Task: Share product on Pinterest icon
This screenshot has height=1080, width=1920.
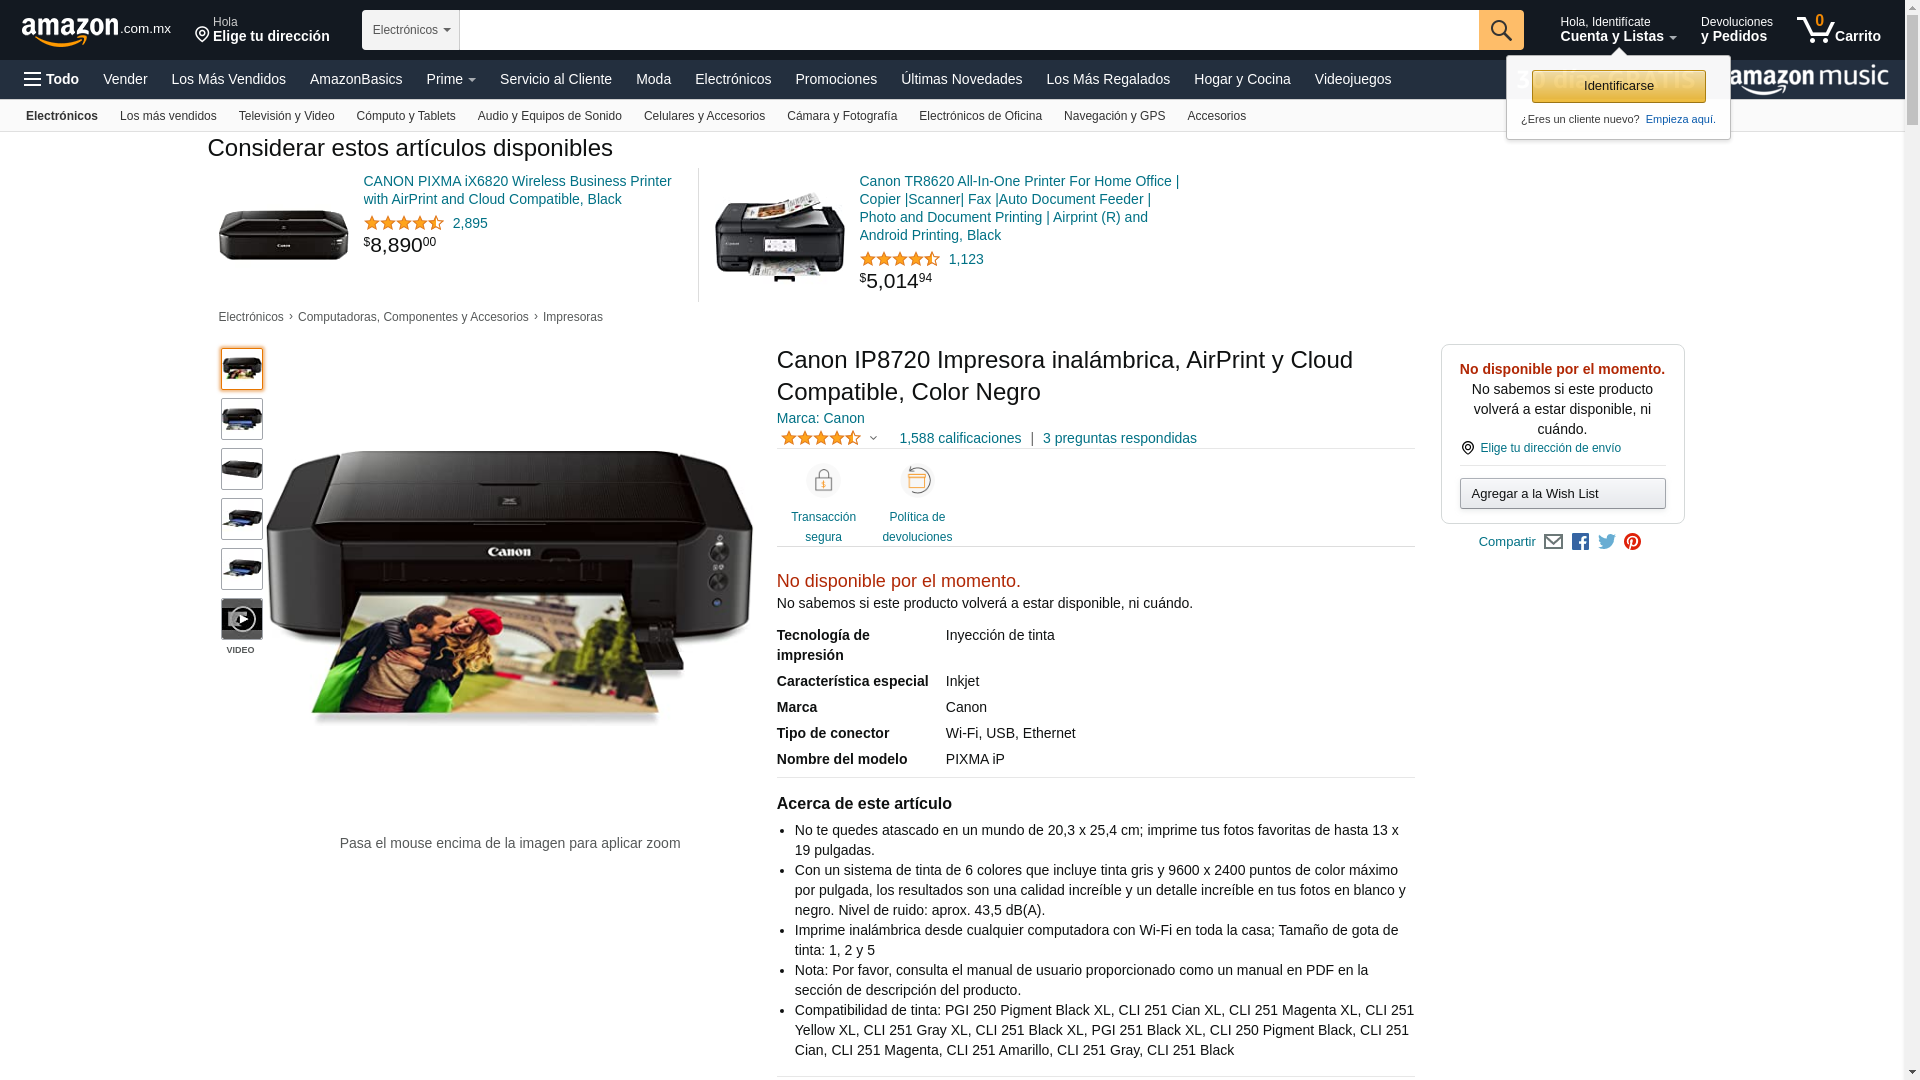Action: pyautogui.click(x=1633, y=542)
